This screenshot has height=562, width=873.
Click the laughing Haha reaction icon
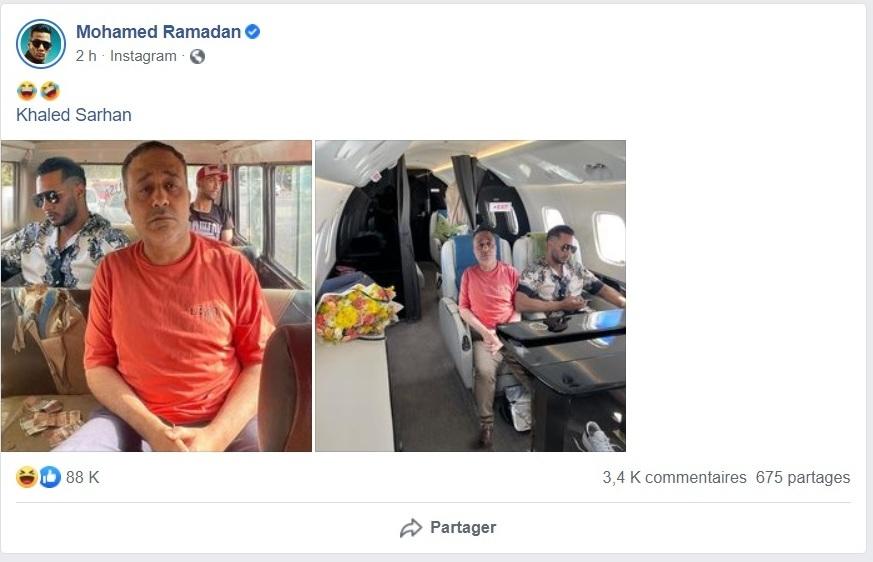27,477
